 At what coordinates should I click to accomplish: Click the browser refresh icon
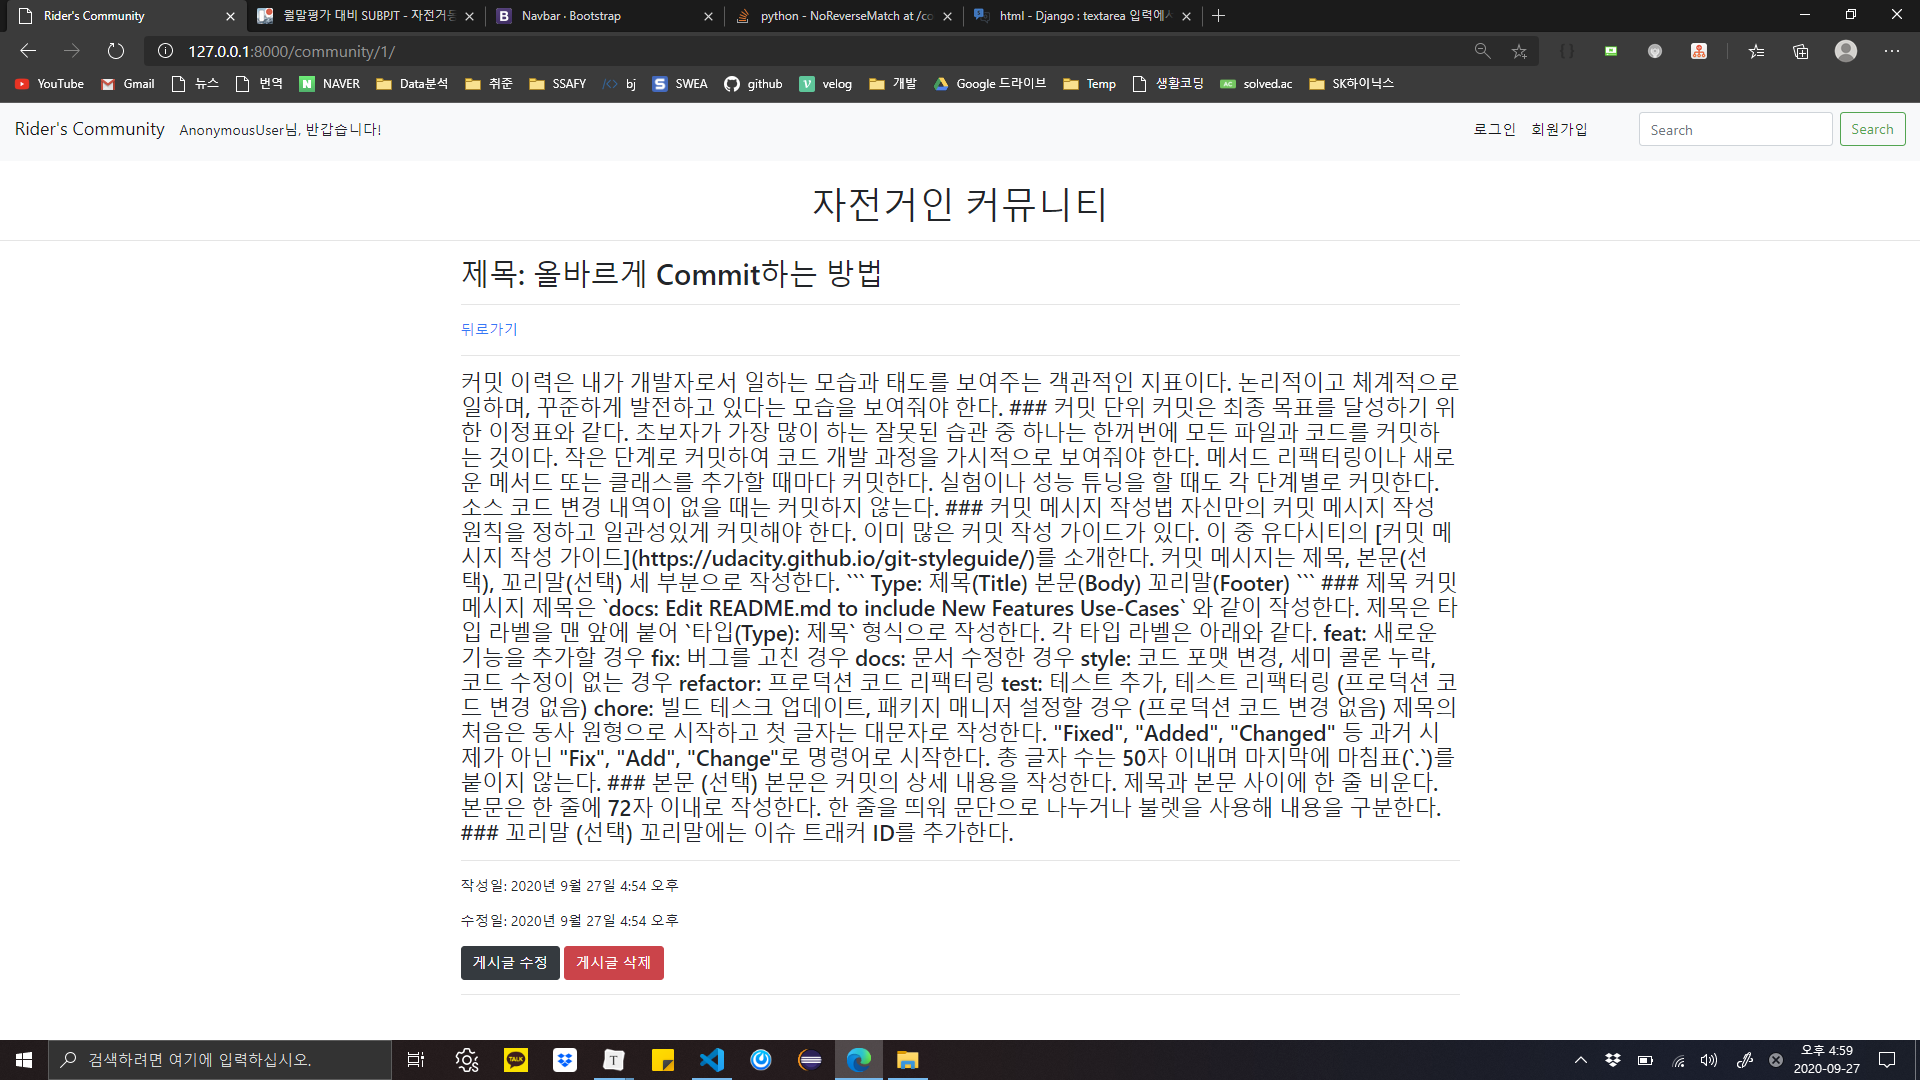click(116, 51)
